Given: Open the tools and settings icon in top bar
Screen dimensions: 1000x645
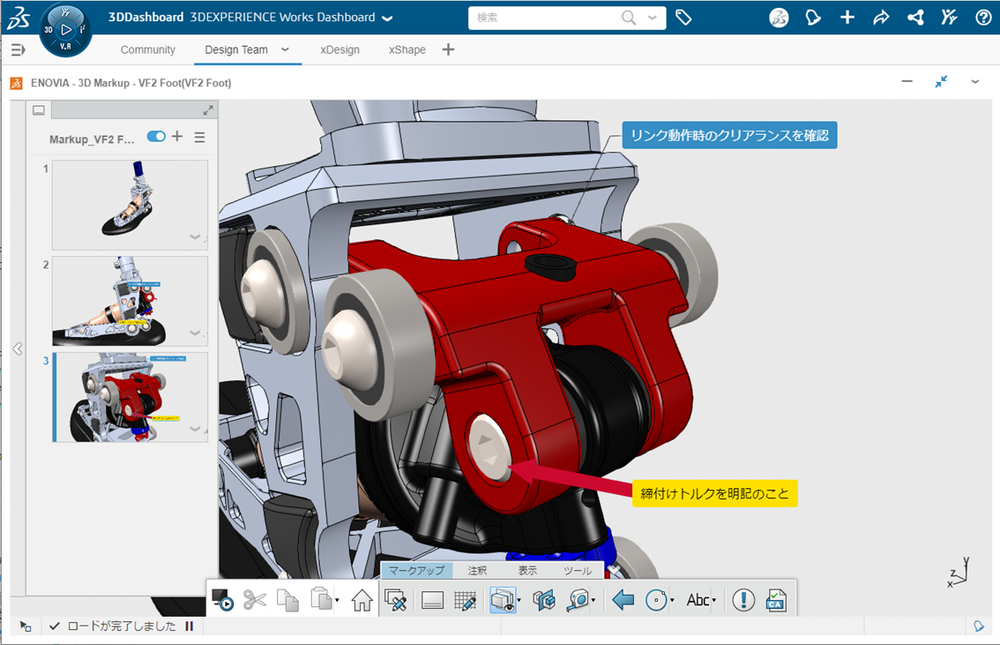Looking at the screenshot, I should pos(949,17).
